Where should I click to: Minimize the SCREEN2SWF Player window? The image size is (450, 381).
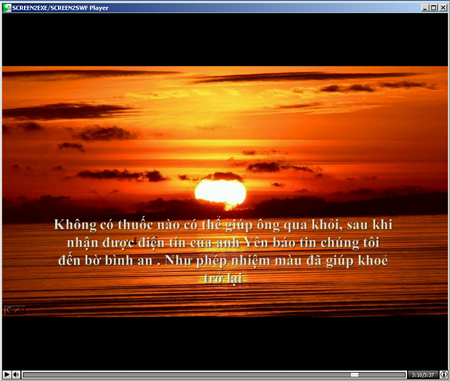click(425, 8)
